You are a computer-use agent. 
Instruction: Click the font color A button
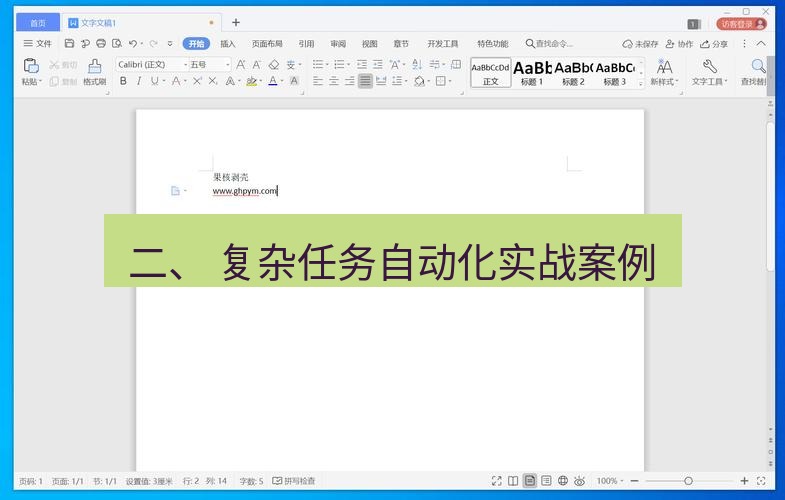point(273,81)
